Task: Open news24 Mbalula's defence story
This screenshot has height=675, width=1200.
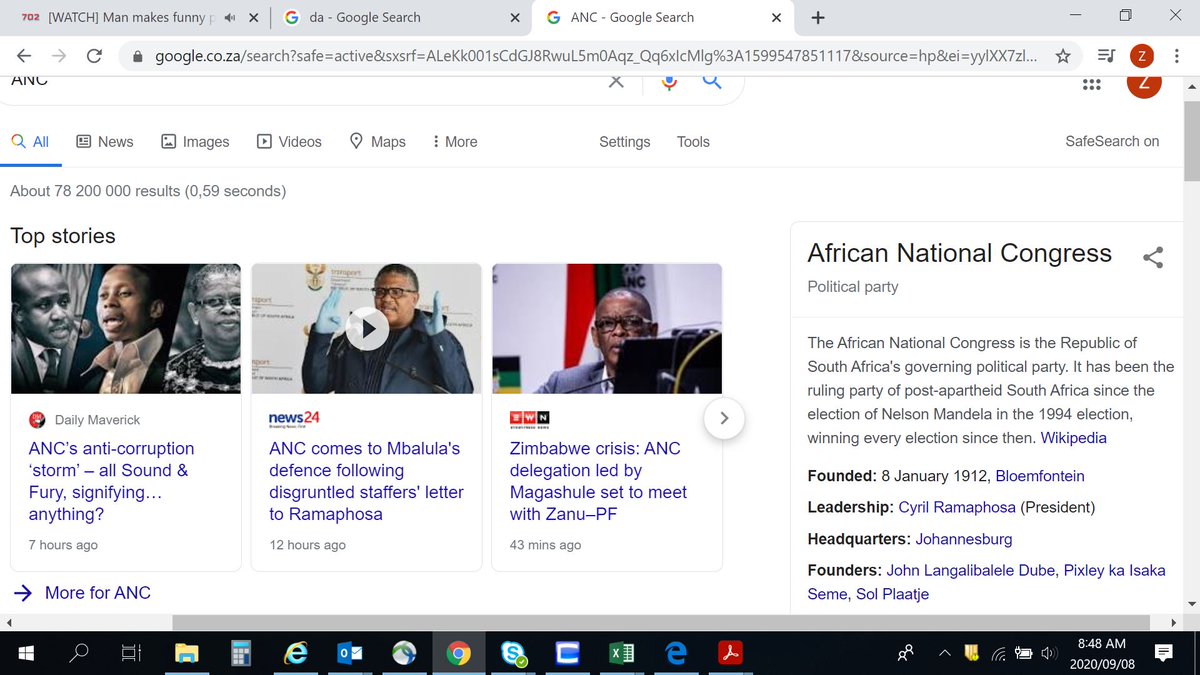Action: 366,482
